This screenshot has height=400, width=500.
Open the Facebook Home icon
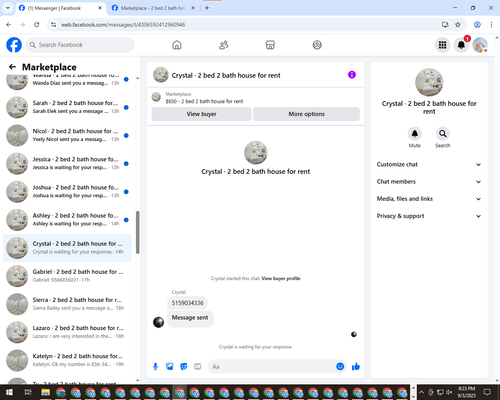[x=177, y=45]
